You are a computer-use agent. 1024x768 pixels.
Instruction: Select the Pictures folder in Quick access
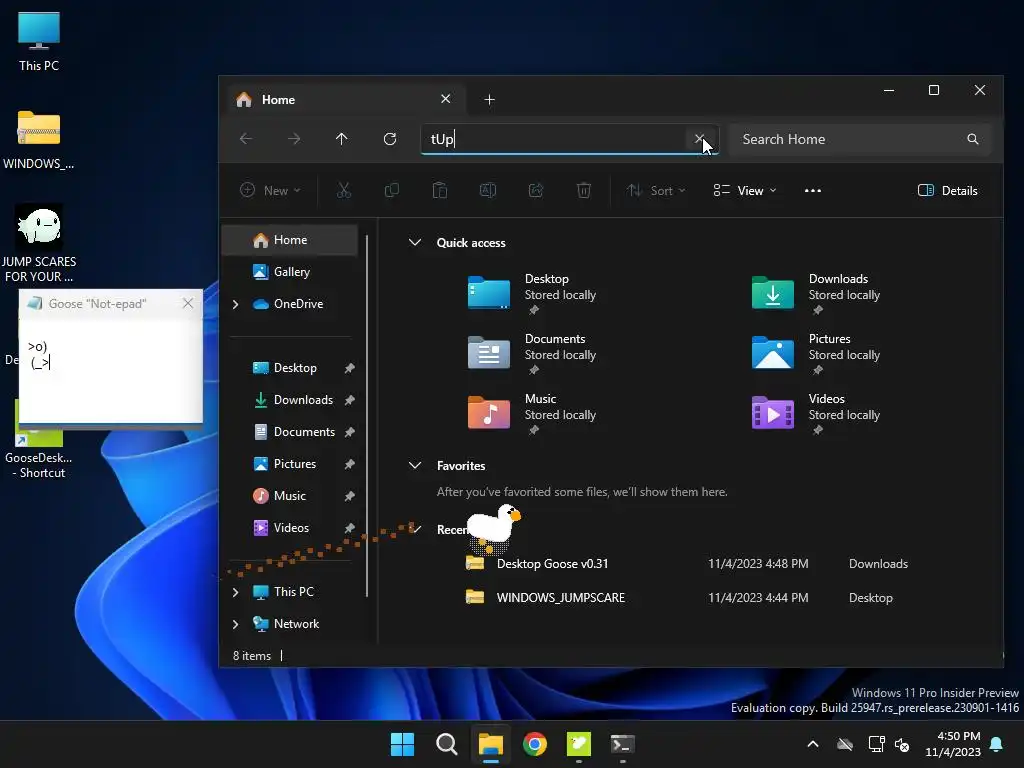tap(816, 353)
